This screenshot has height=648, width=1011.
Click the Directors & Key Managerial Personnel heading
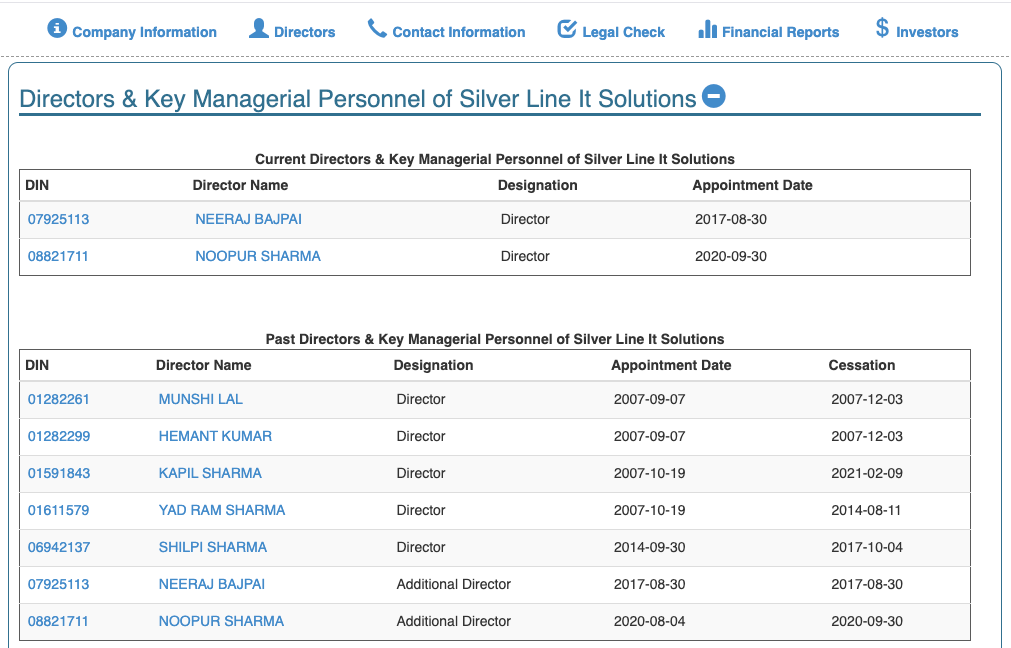click(358, 99)
